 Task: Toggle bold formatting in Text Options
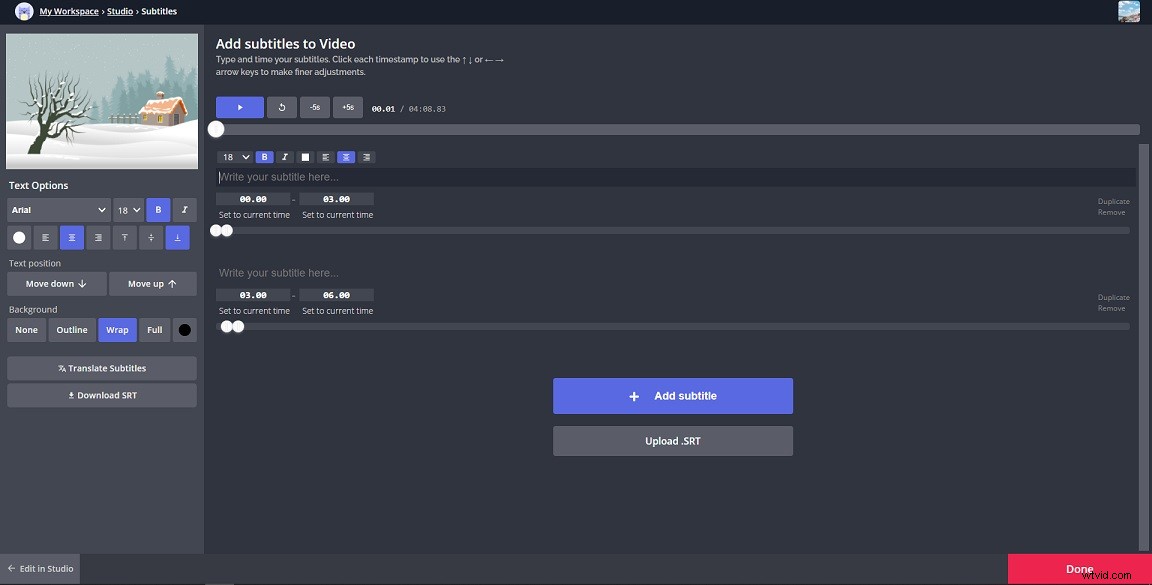pos(157,209)
